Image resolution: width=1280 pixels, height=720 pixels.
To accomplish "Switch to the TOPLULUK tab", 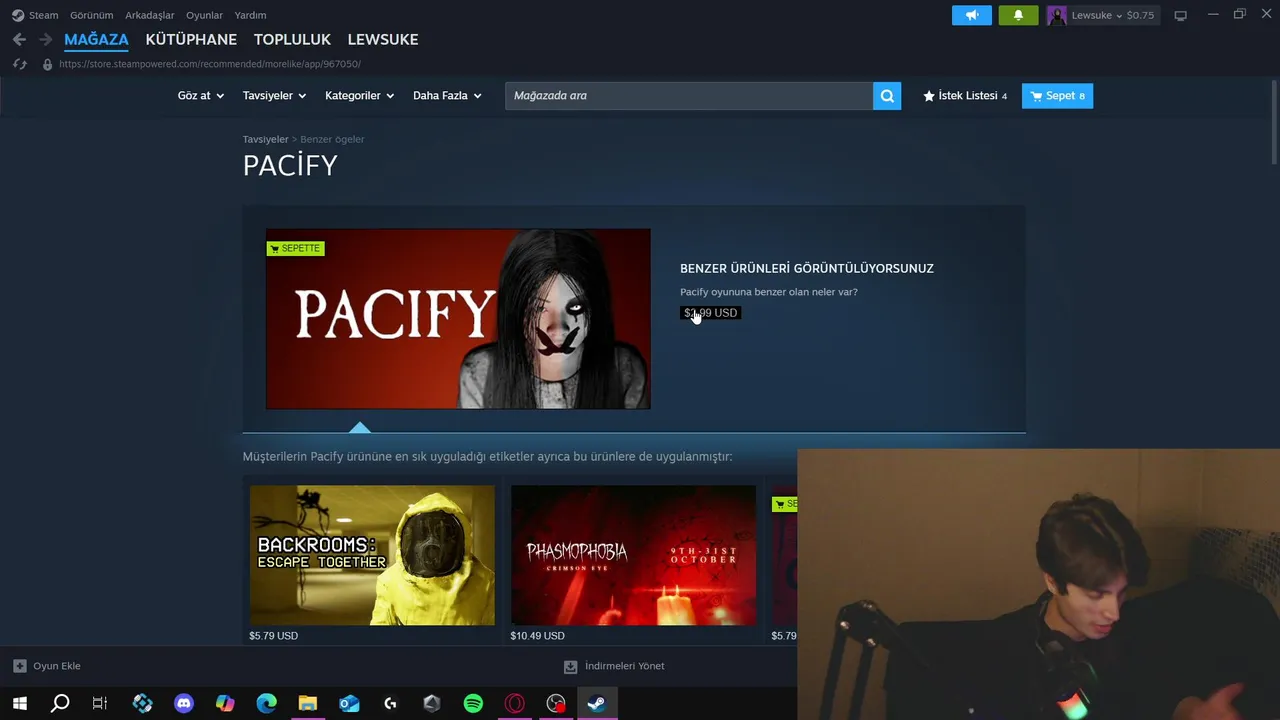I will coord(292,39).
